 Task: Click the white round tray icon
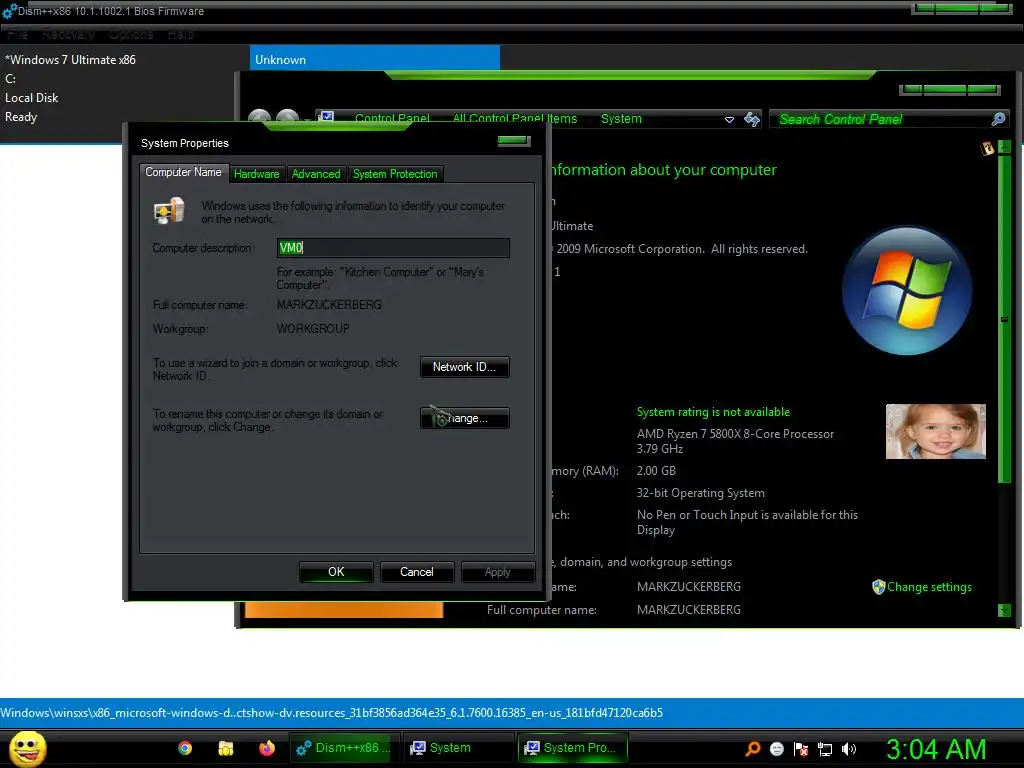point(777,749)
